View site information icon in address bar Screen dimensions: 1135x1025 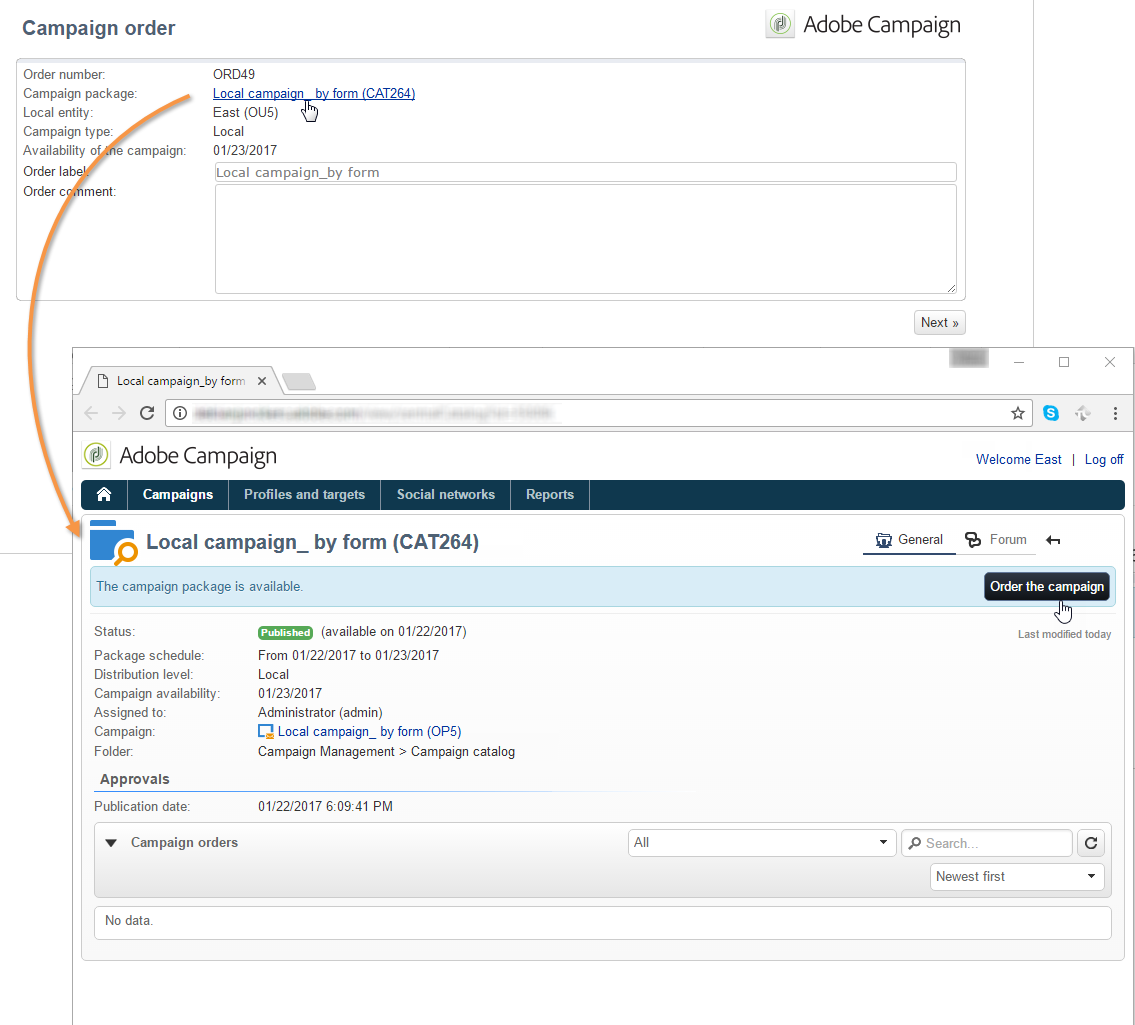(x=180, y=413)
